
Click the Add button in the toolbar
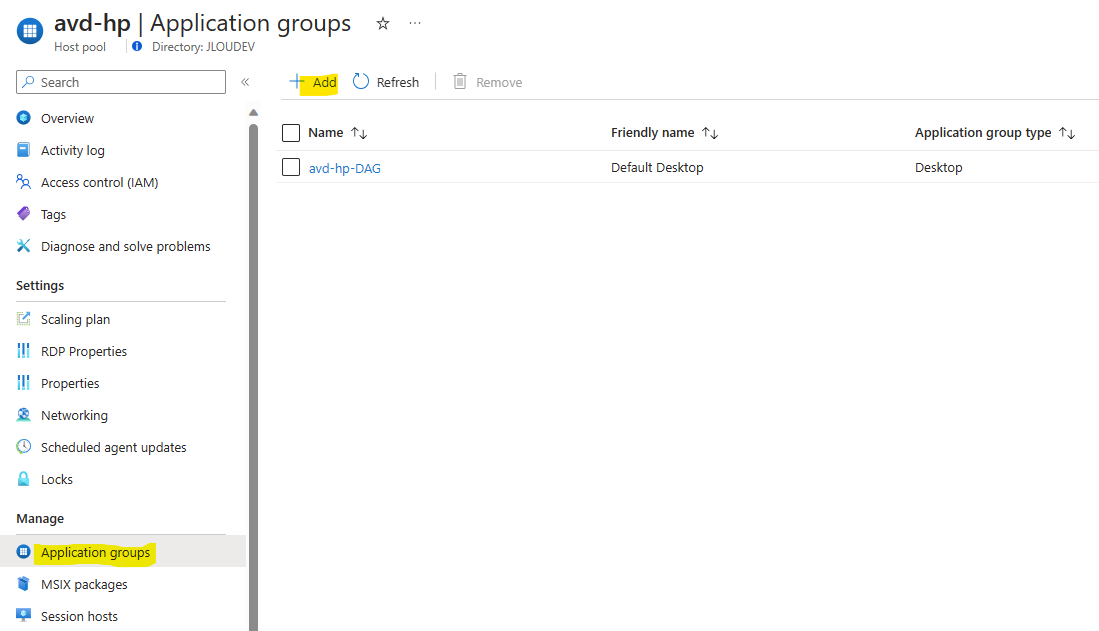(x=313, y=82)
